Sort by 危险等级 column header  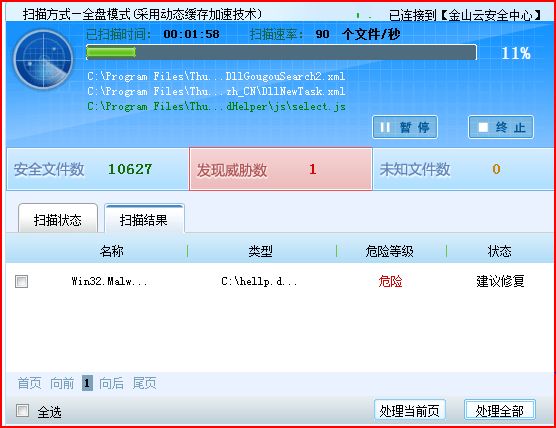point(389,251)
